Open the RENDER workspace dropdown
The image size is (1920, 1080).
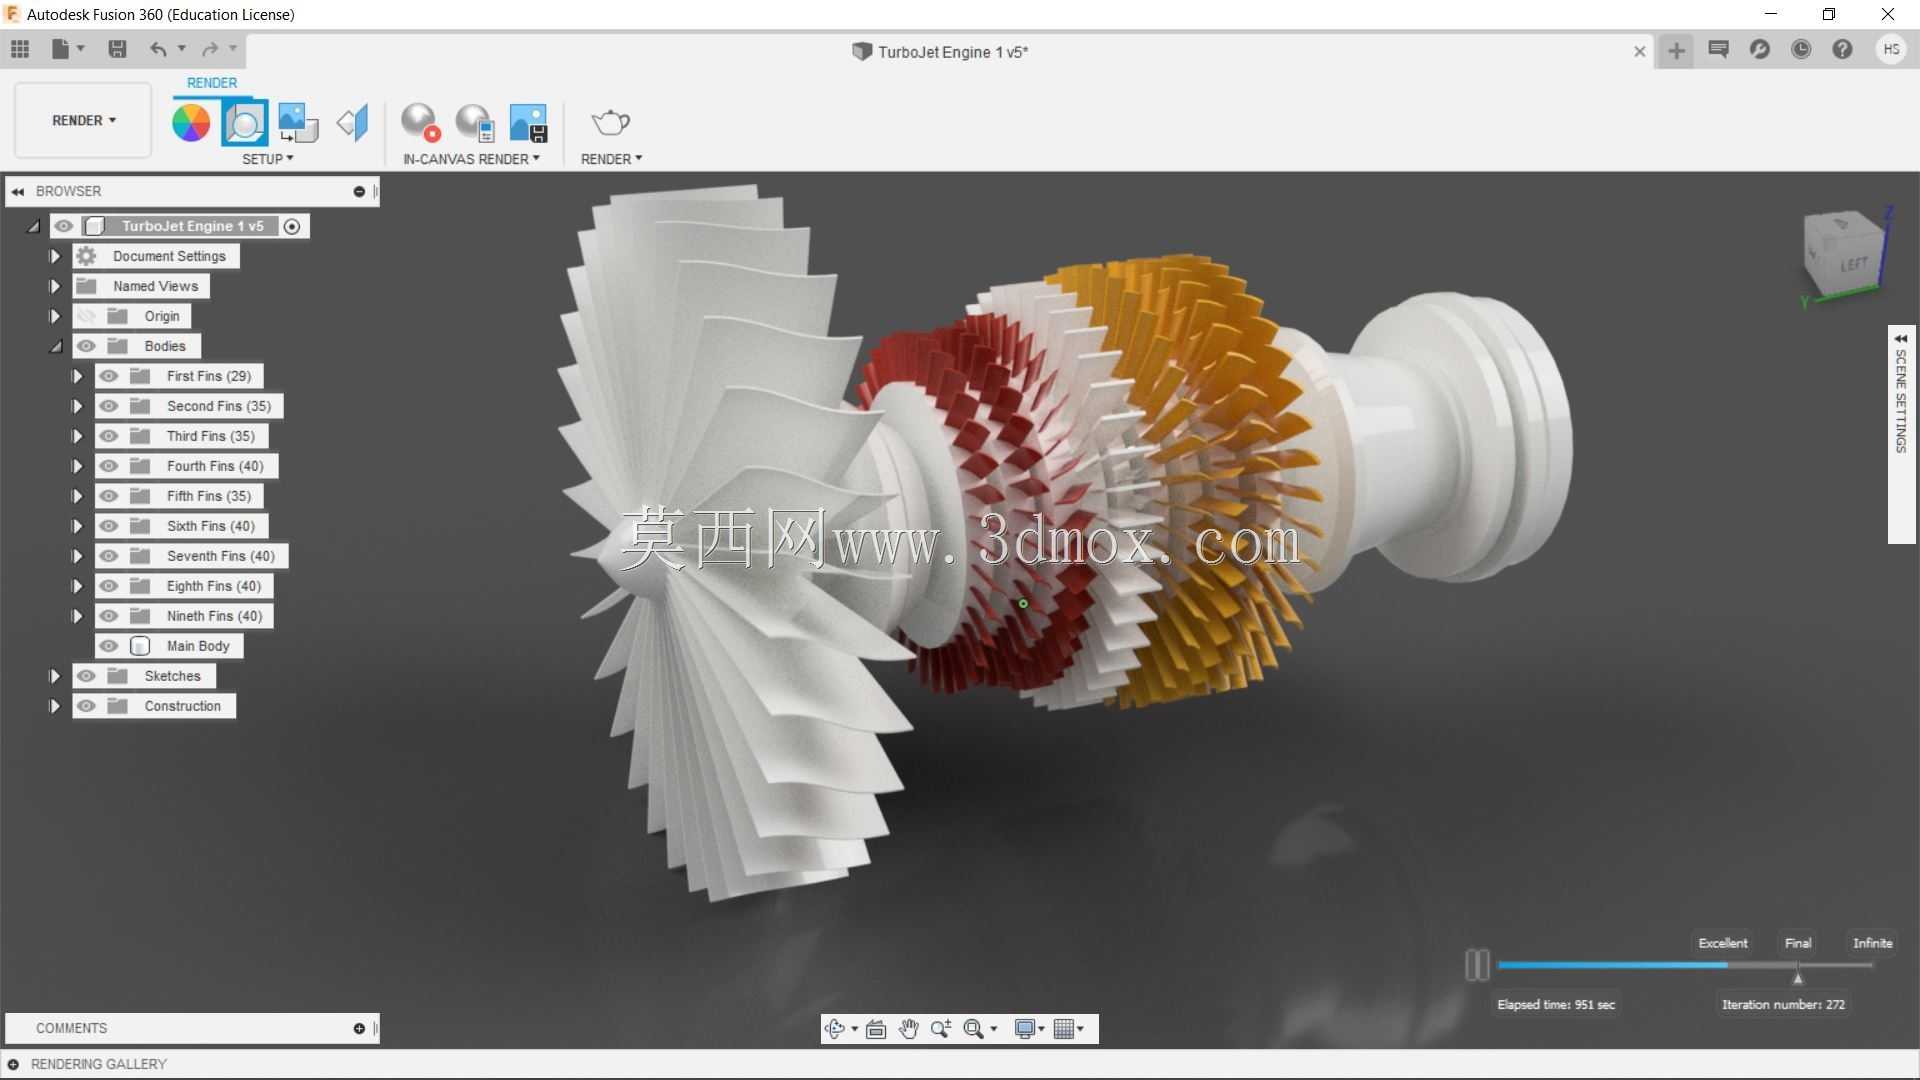point(83,120)
